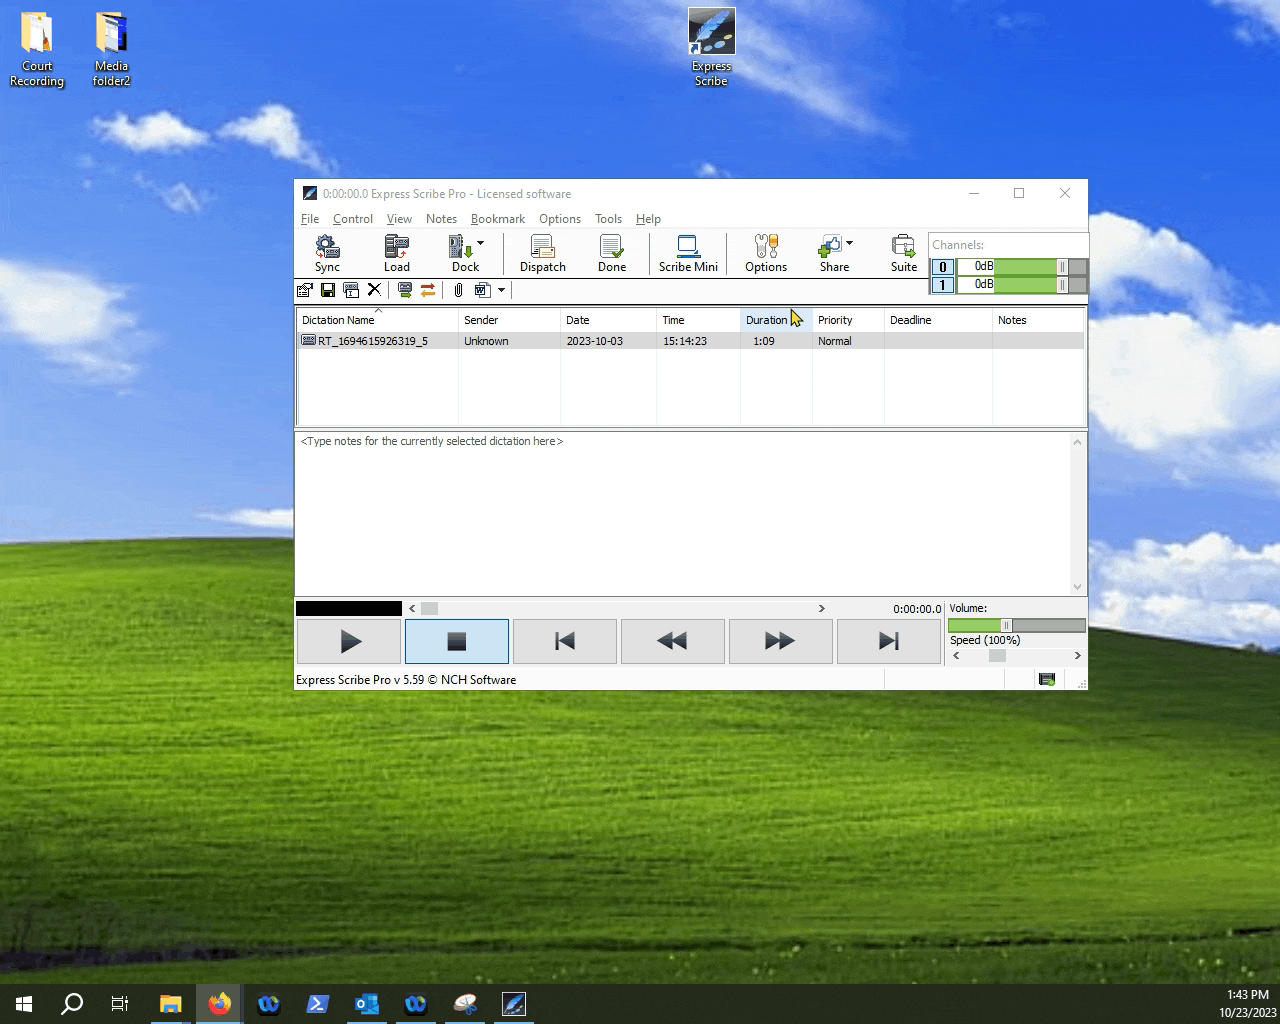Launch Scribe Mini
The height and width of the screenshot is (1024, 1280).
[x=687, y=252]
